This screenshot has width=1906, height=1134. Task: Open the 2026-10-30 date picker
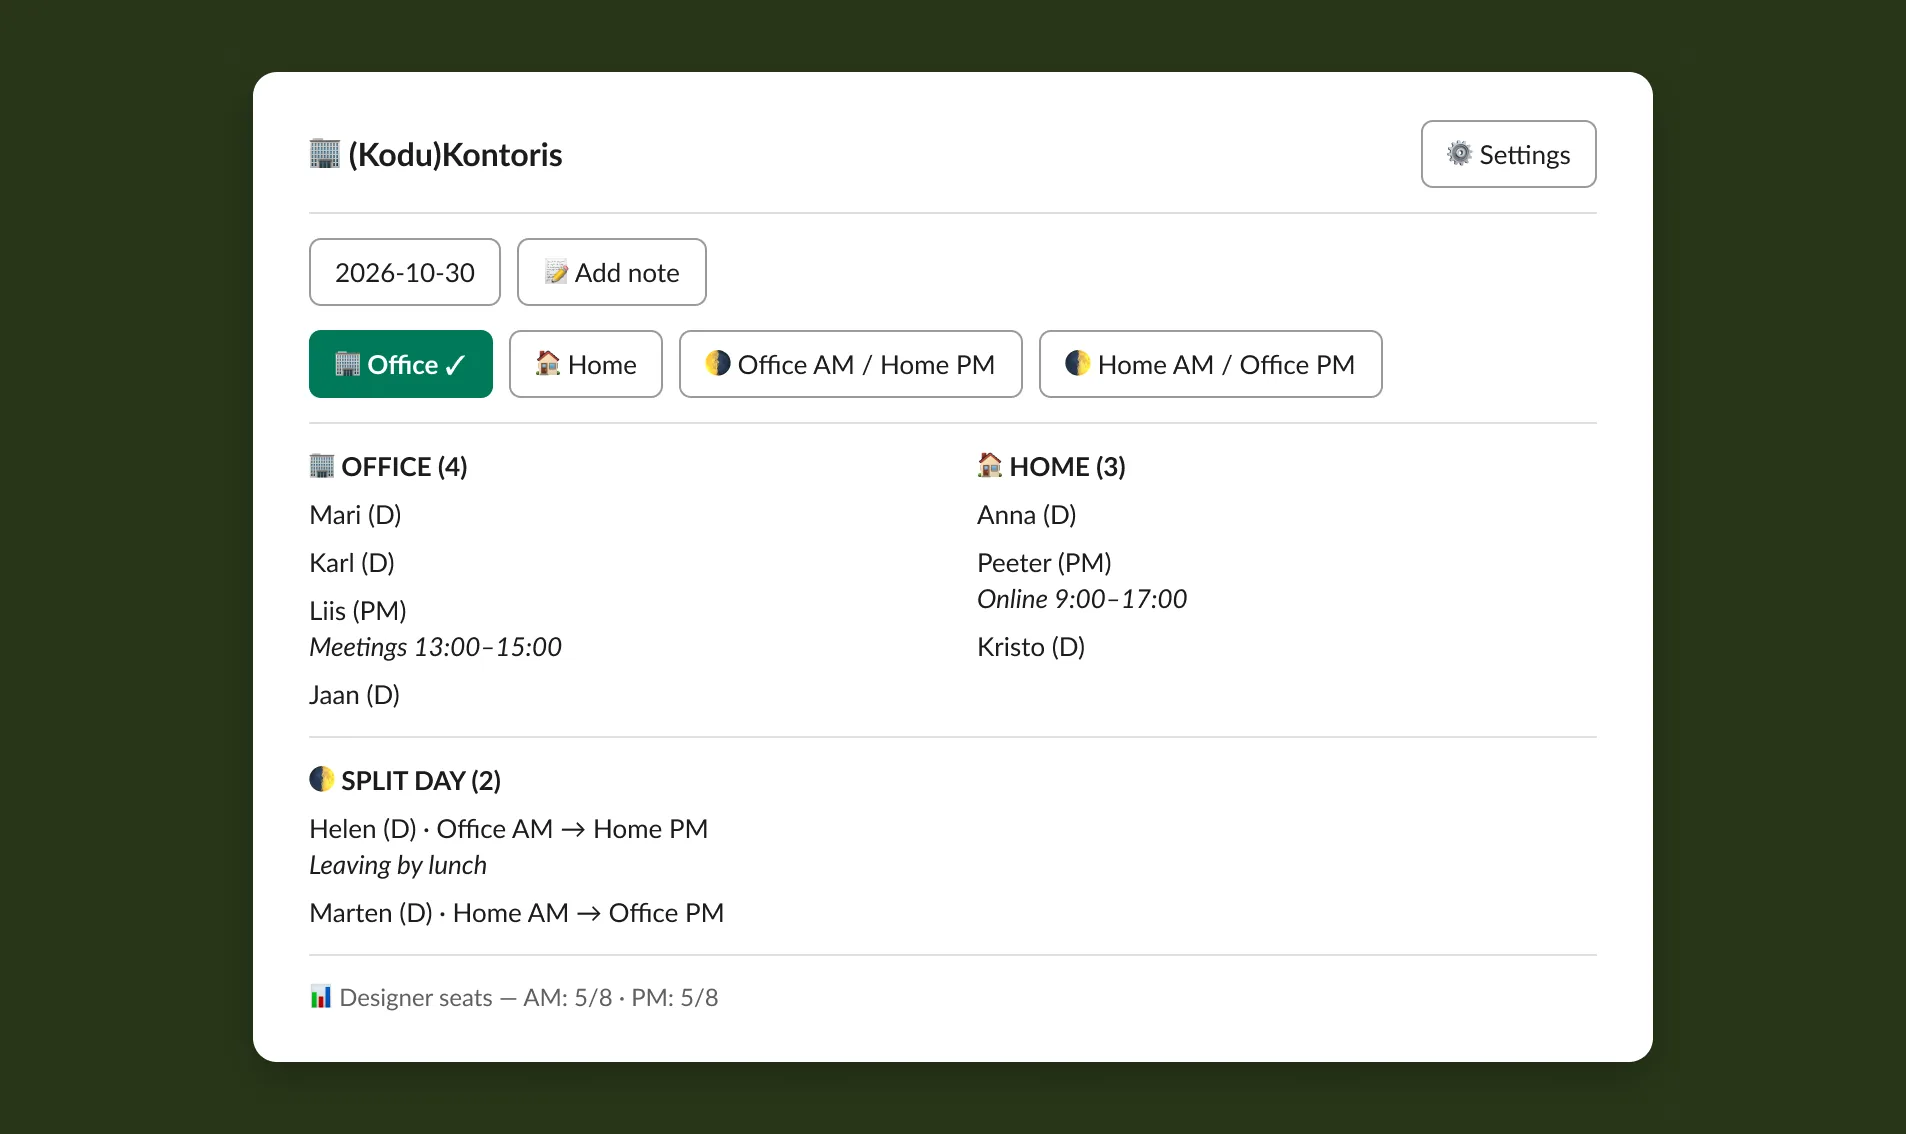click(x=404, y=272)
